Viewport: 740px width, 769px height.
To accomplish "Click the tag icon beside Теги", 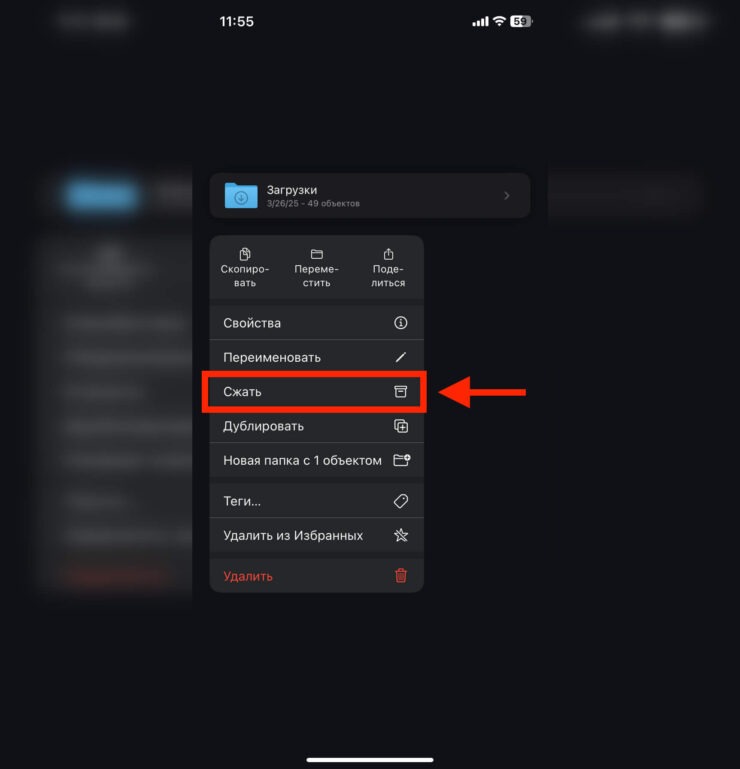I will [x=401, y=501].
